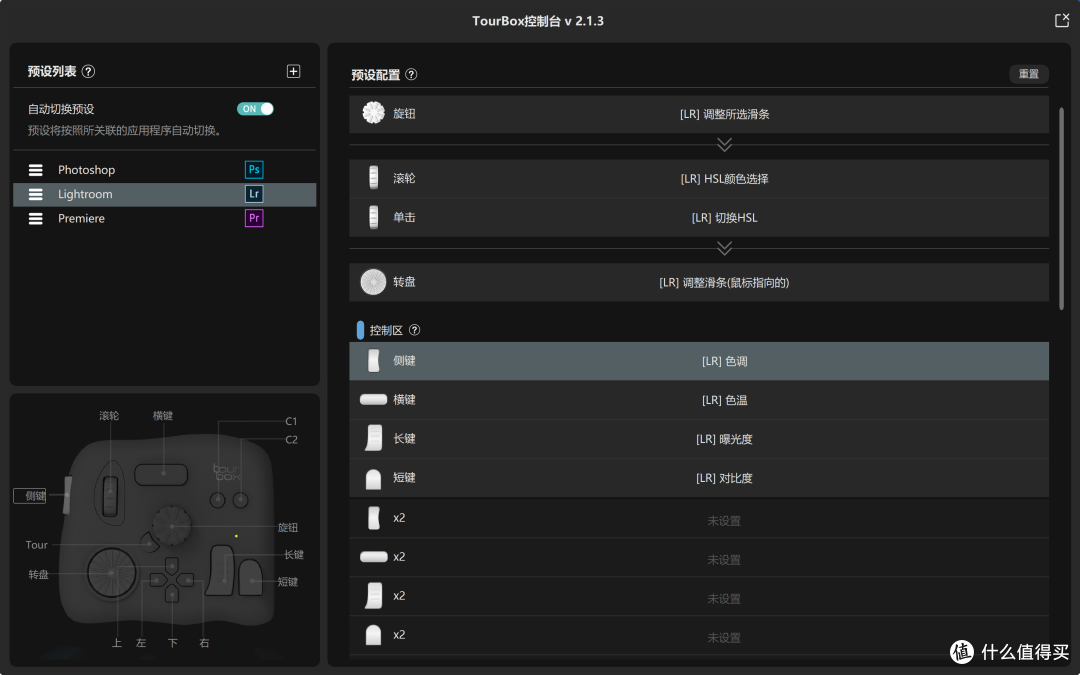Viewport: 1080px width, 675px height.
Task: Click the [LR] 调整所选滑条 assignment
Action: coord(724,114)
